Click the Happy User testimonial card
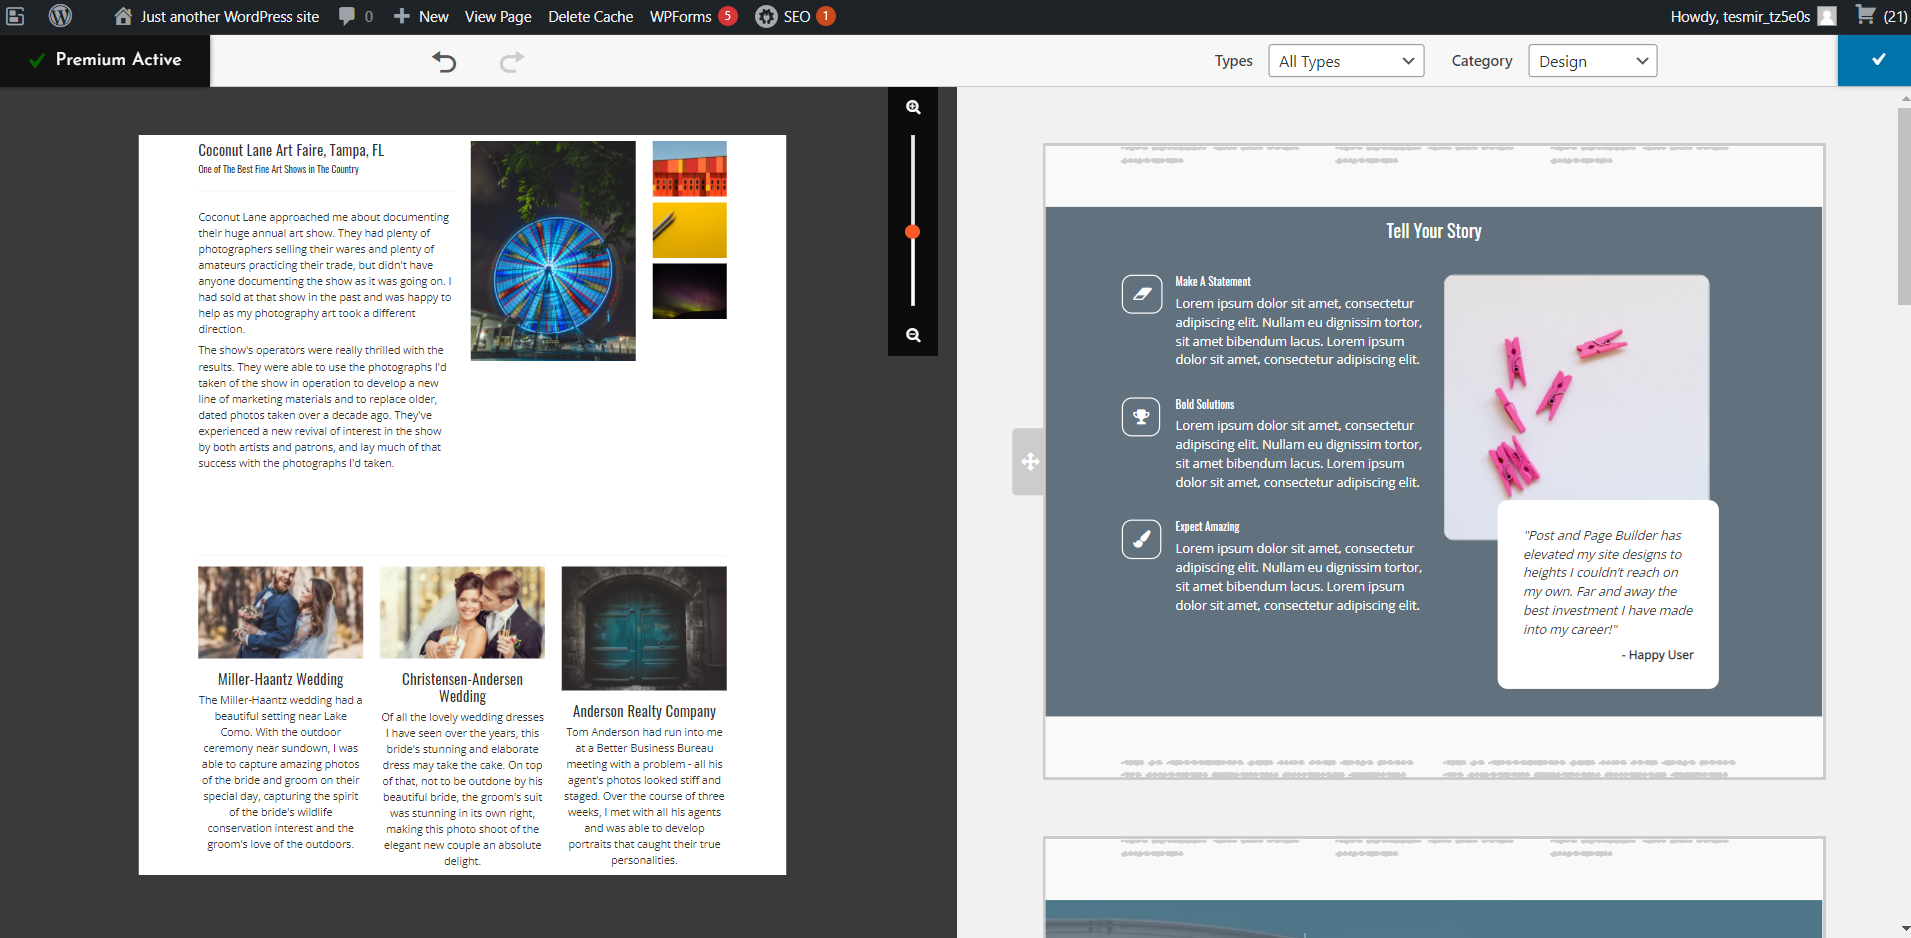Image resolution: width=1911 pixels, height=938 pixels. click(1607, 594)
